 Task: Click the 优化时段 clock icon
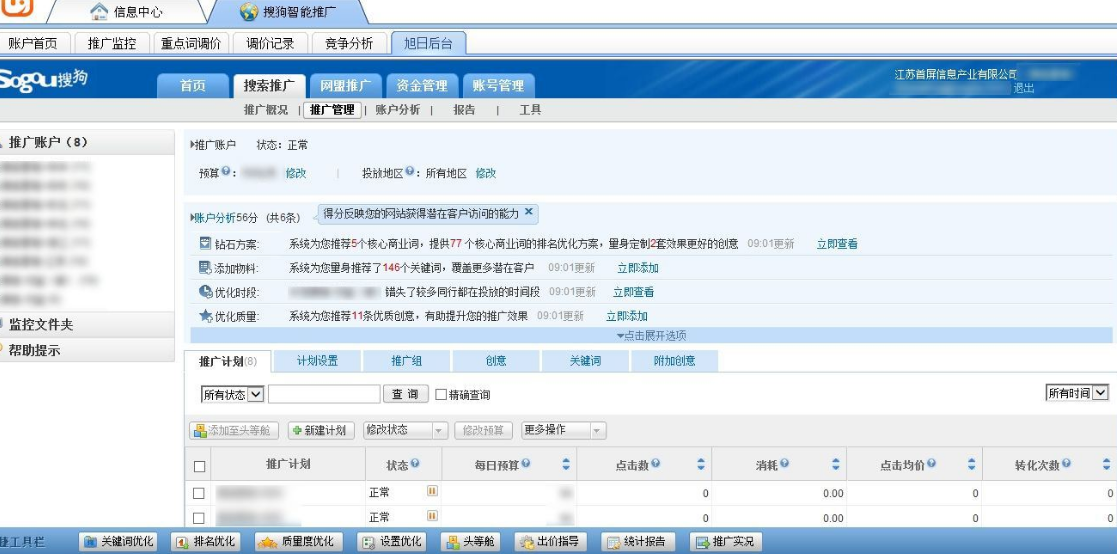click(x=205, y=291)
